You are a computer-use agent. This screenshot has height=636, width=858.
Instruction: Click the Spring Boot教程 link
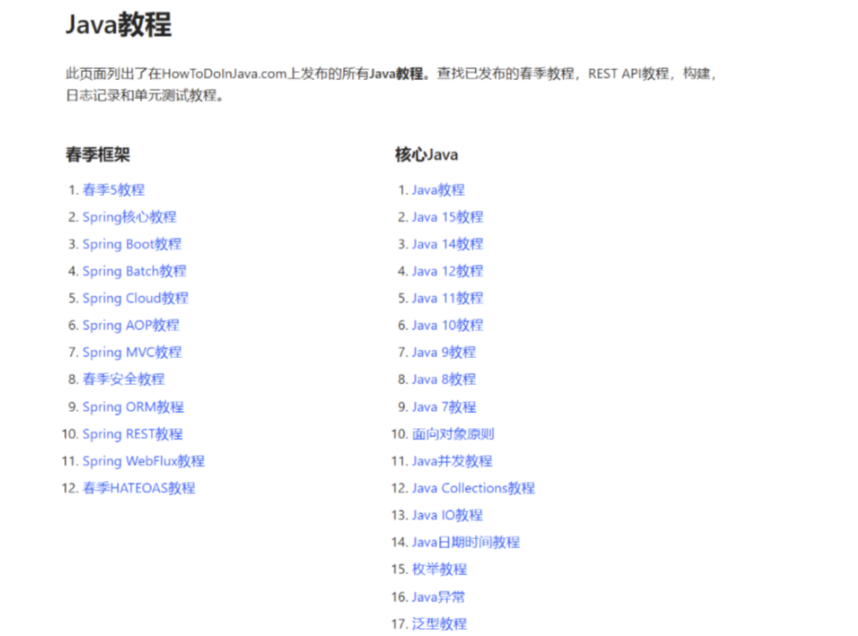(x=132, y=244)
